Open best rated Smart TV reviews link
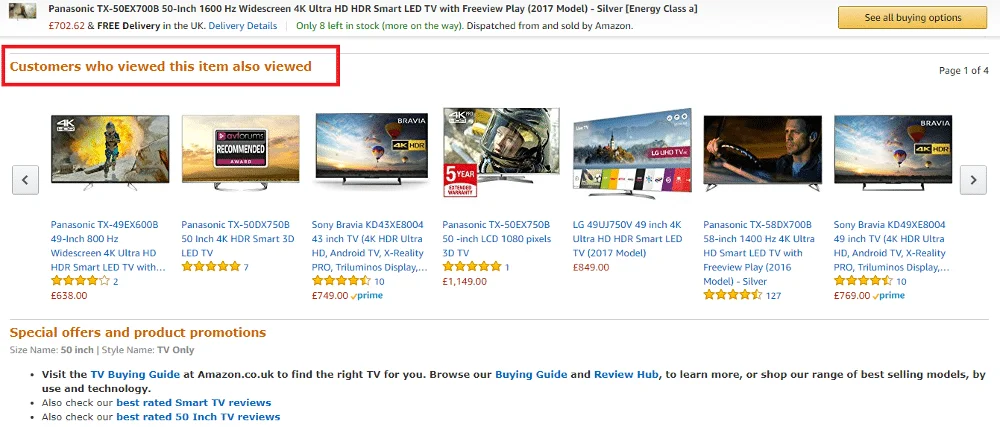The width and height of the screenshot is (1000, 427). coord(193,402)
